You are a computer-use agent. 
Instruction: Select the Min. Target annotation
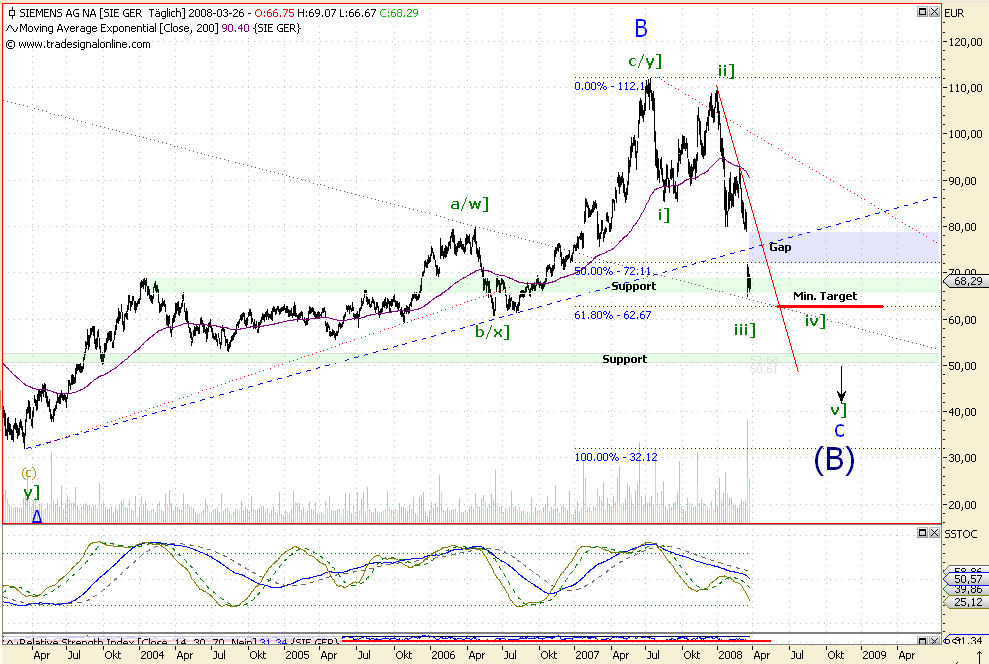(x=825, y=296)
